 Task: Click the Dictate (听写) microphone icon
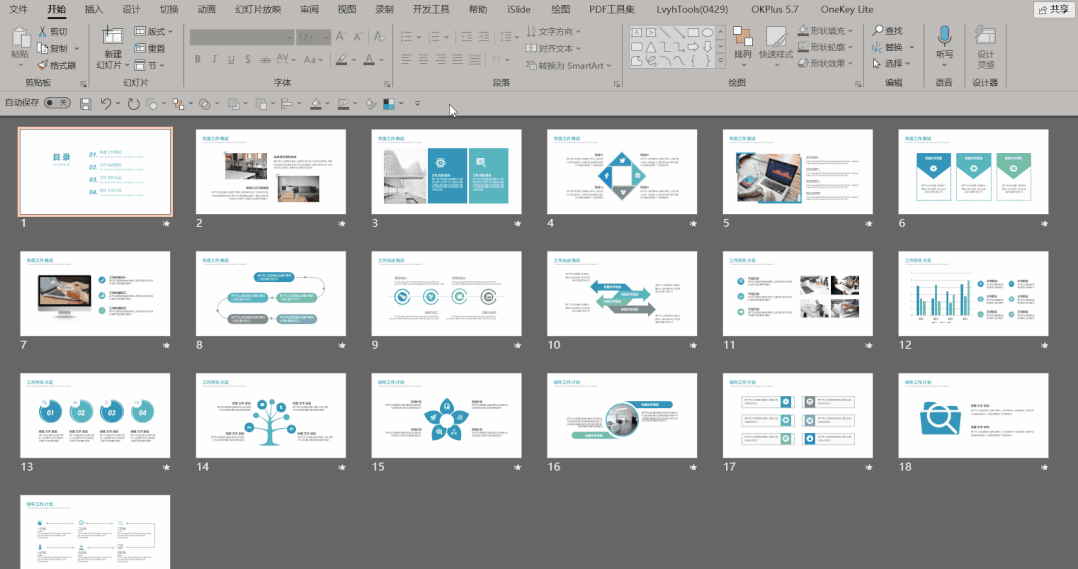tap(945, 36)
